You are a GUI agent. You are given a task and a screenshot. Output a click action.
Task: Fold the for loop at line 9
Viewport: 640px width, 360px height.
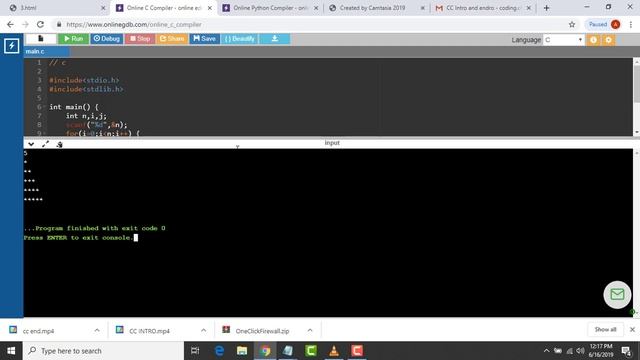[44, 133]
